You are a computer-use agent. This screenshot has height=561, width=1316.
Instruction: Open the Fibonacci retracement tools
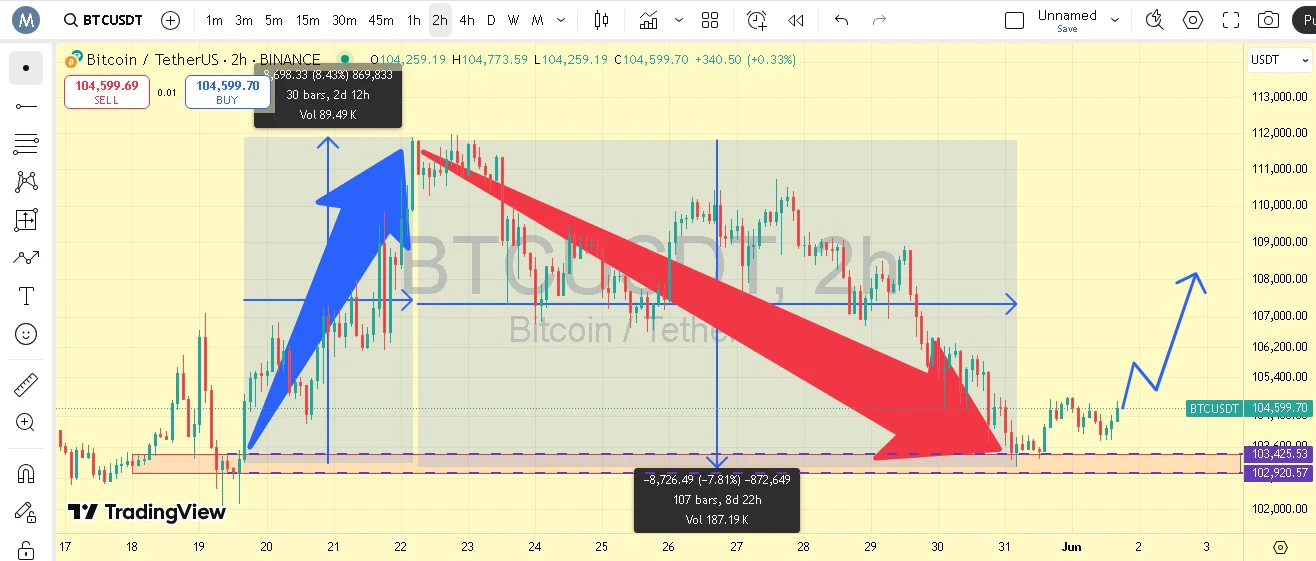tap(26, 144)
